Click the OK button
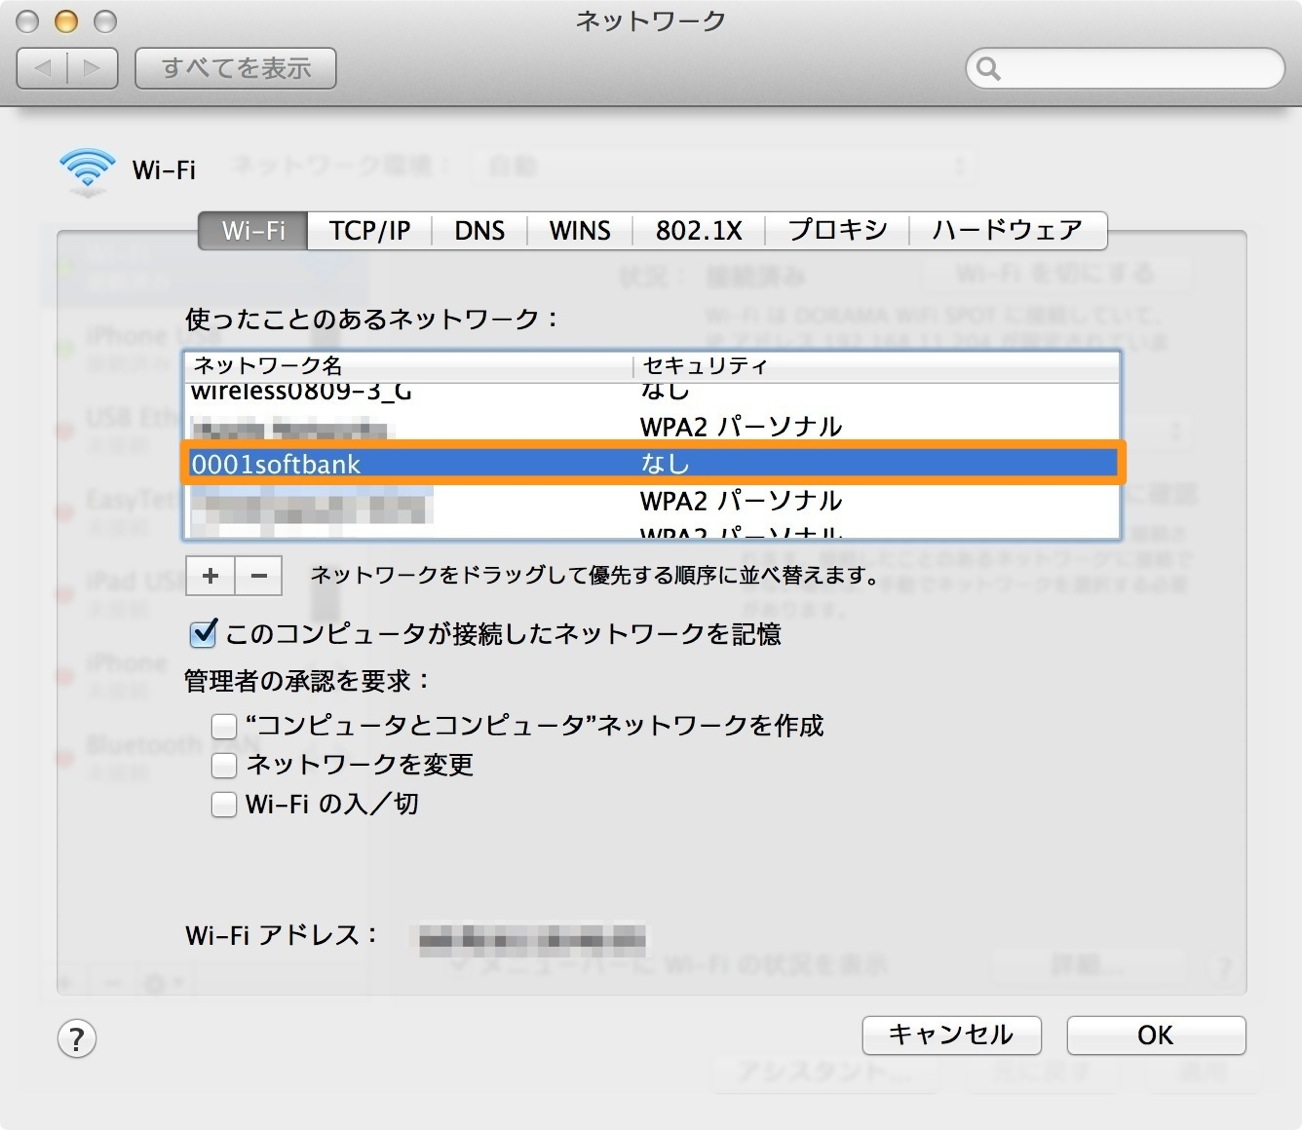 1156,1035
